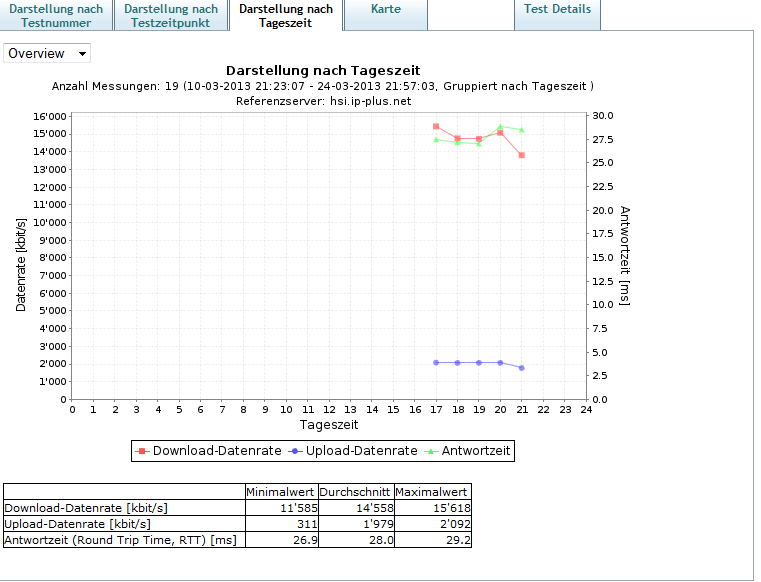Click the Antwortzeit (Round Trip Time) table row label

point(120,540)
